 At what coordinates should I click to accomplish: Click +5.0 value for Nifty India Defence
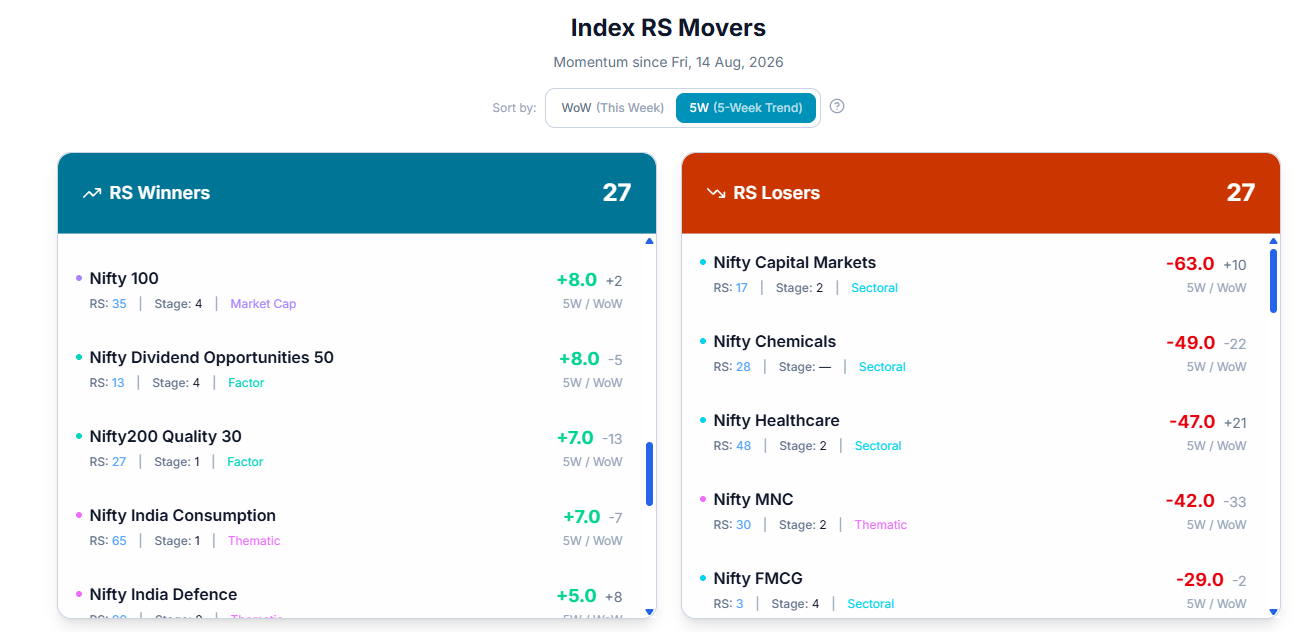[x=577, y=596]
